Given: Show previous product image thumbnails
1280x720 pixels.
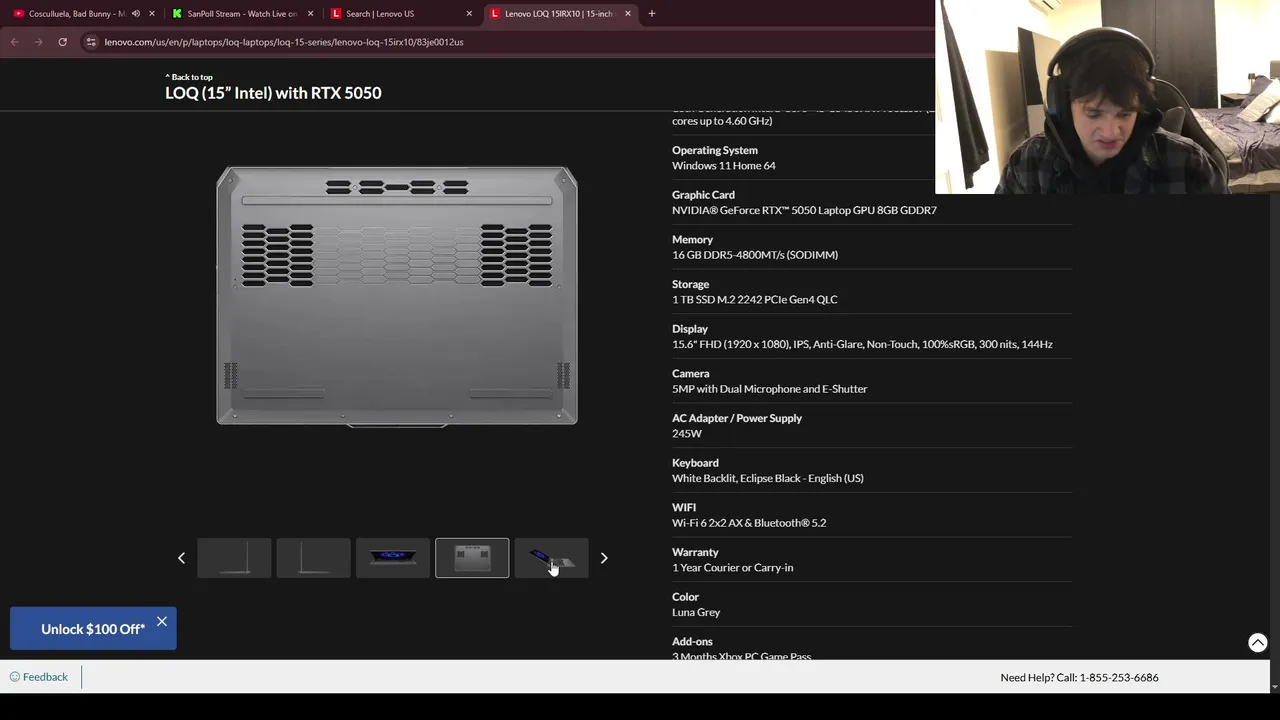Looking at the screenshot, I should [x=181, y=558].
